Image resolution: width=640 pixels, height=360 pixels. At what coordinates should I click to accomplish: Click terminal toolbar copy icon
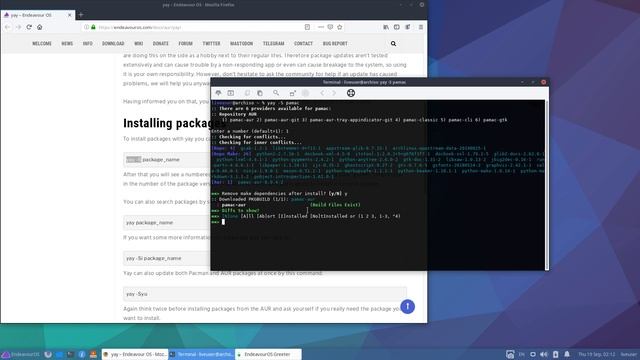point(247,93)
